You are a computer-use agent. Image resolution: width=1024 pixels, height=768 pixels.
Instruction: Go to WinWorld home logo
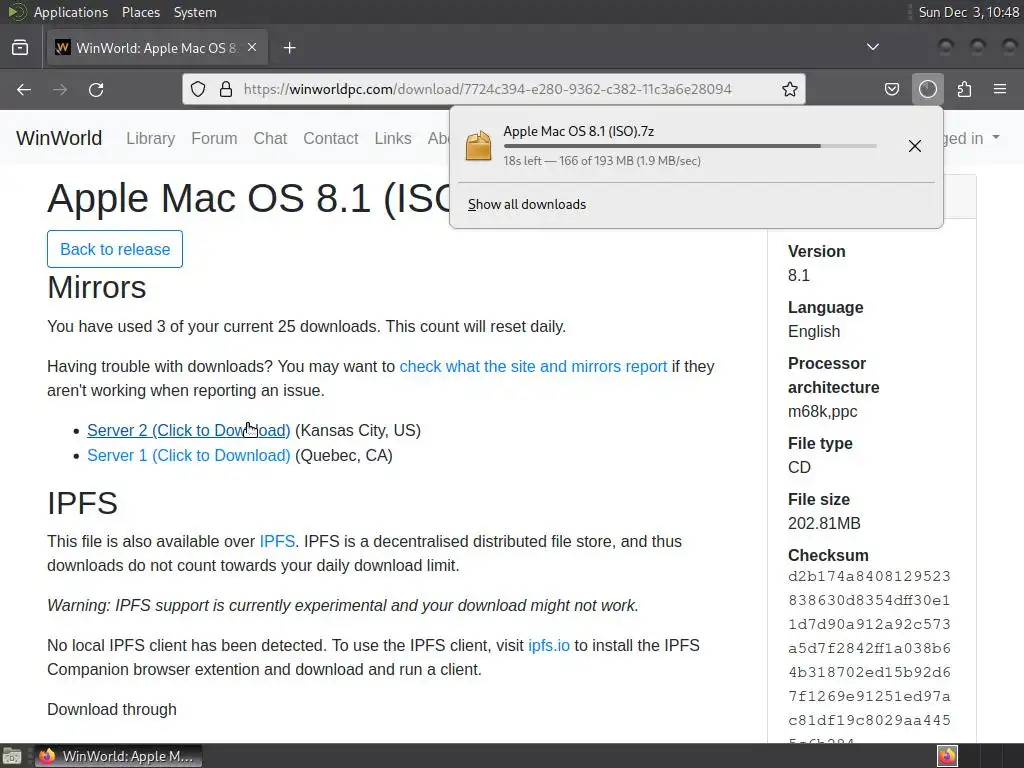pyautogui.click(x=59, y=138)
